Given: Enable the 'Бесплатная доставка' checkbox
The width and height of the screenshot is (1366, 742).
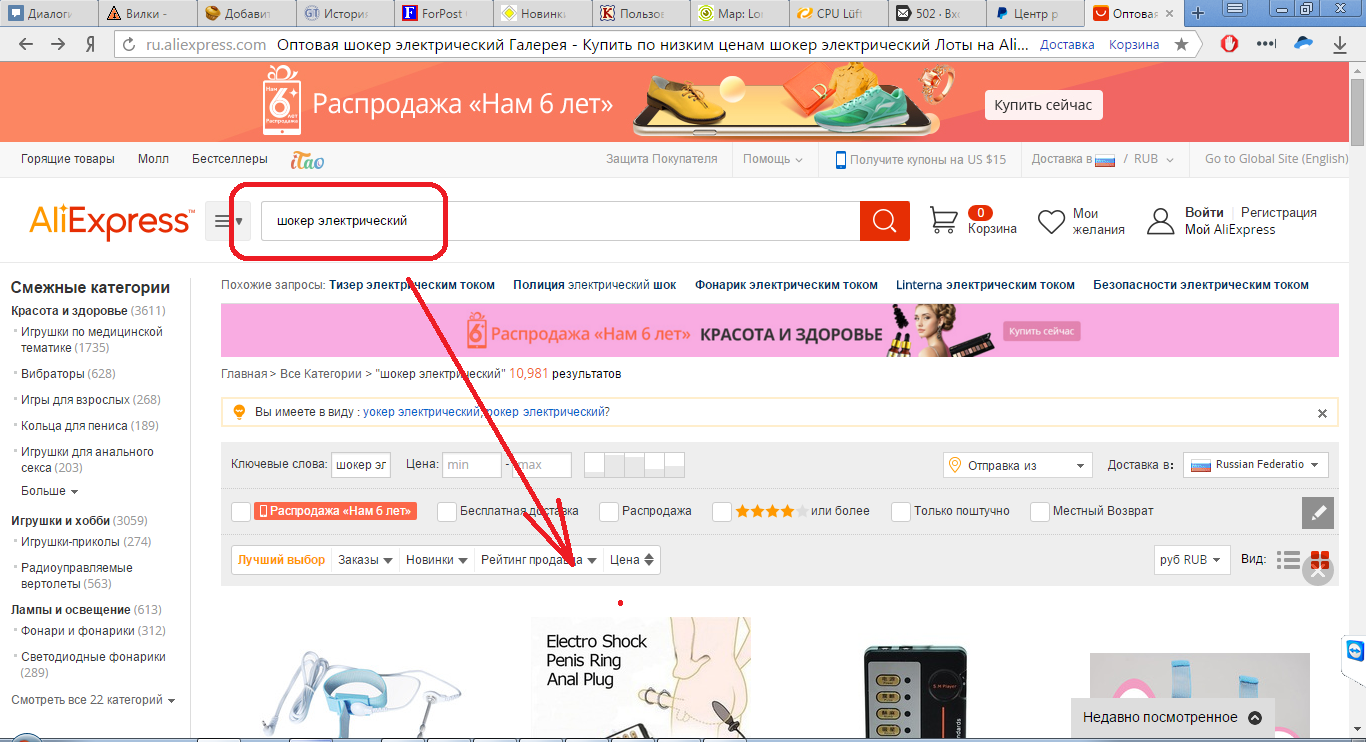Looking at the screenshot, I should [x=447, y=511].
